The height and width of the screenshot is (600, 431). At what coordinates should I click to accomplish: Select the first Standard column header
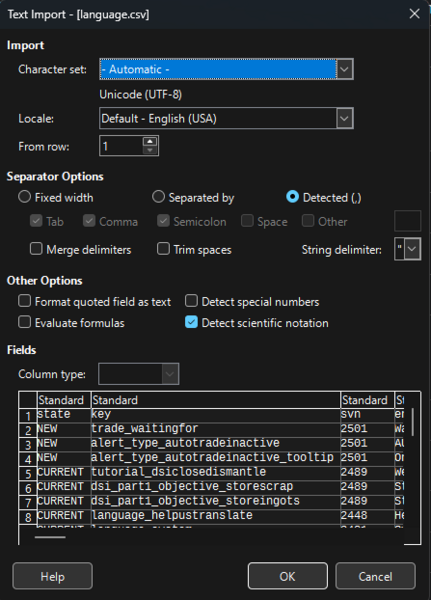[64, 400]
